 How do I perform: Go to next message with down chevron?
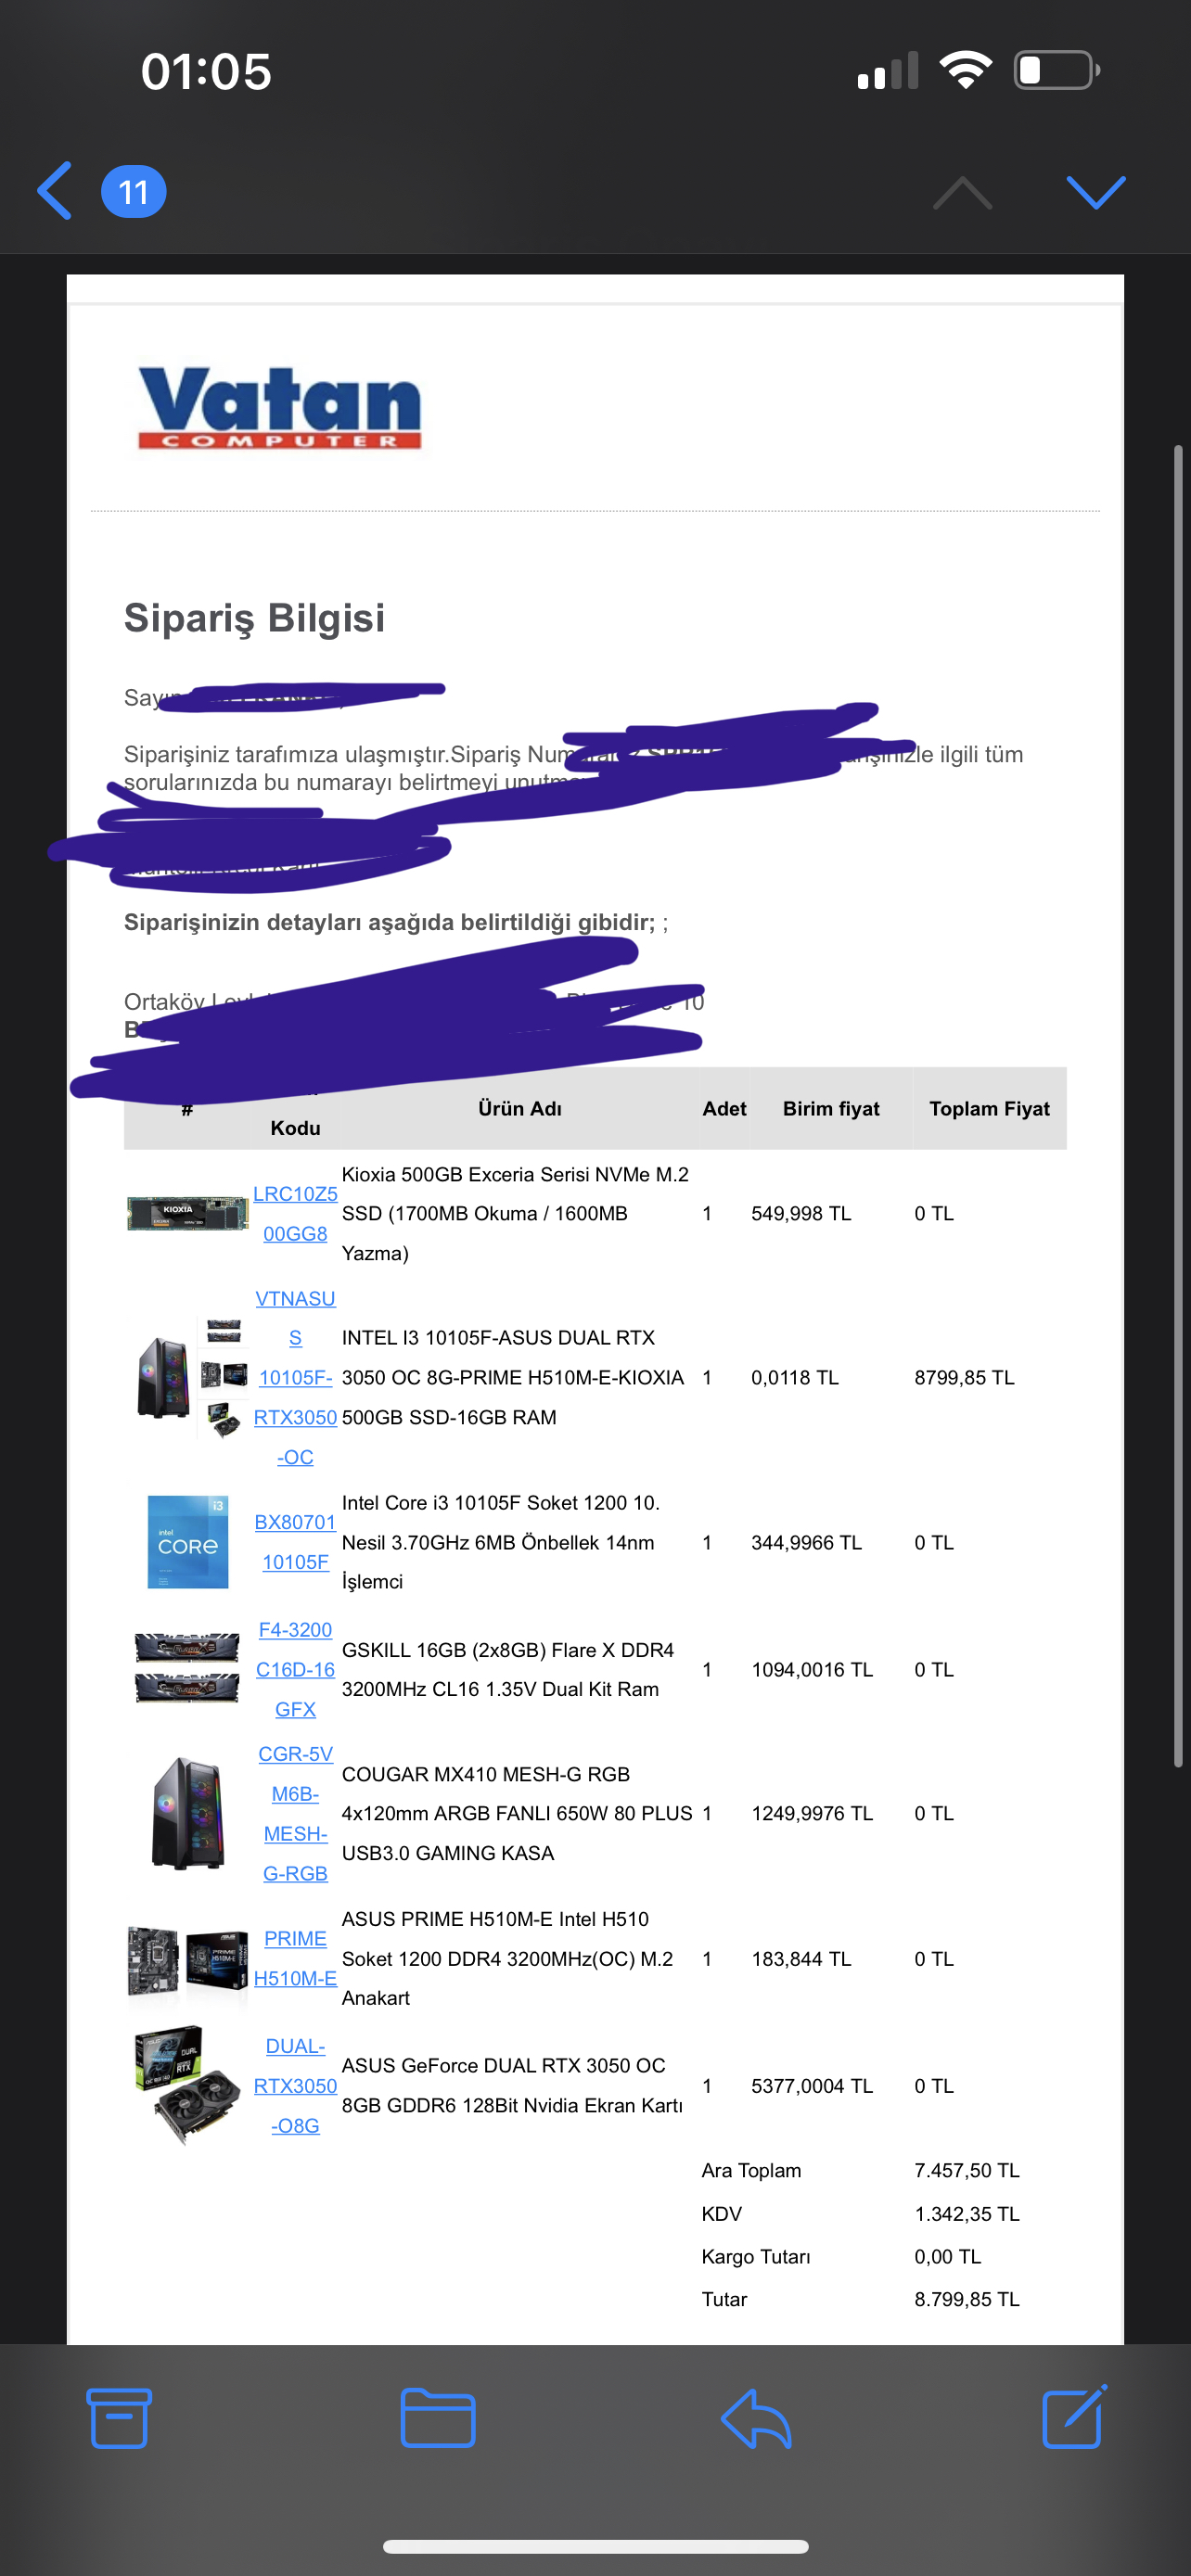coord(1096,192)
